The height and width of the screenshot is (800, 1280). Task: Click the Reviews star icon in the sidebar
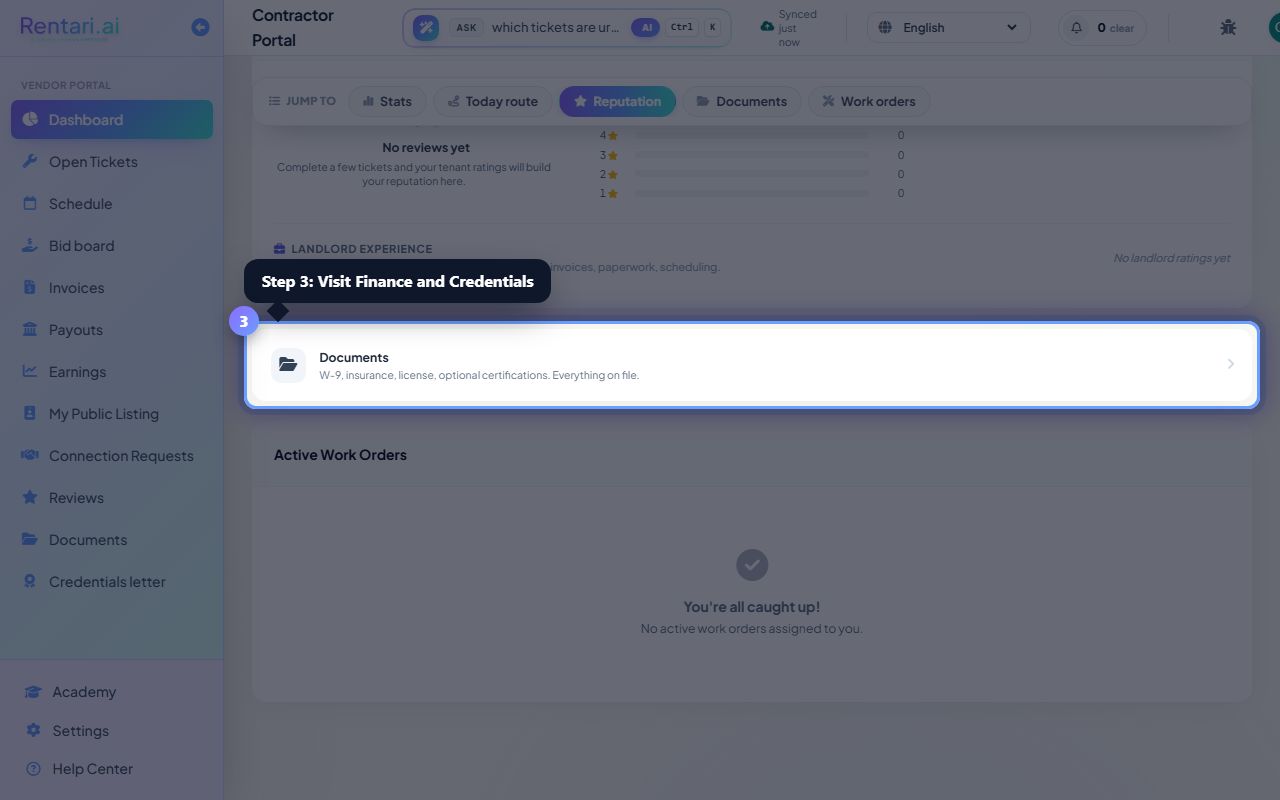click(30, 497)
